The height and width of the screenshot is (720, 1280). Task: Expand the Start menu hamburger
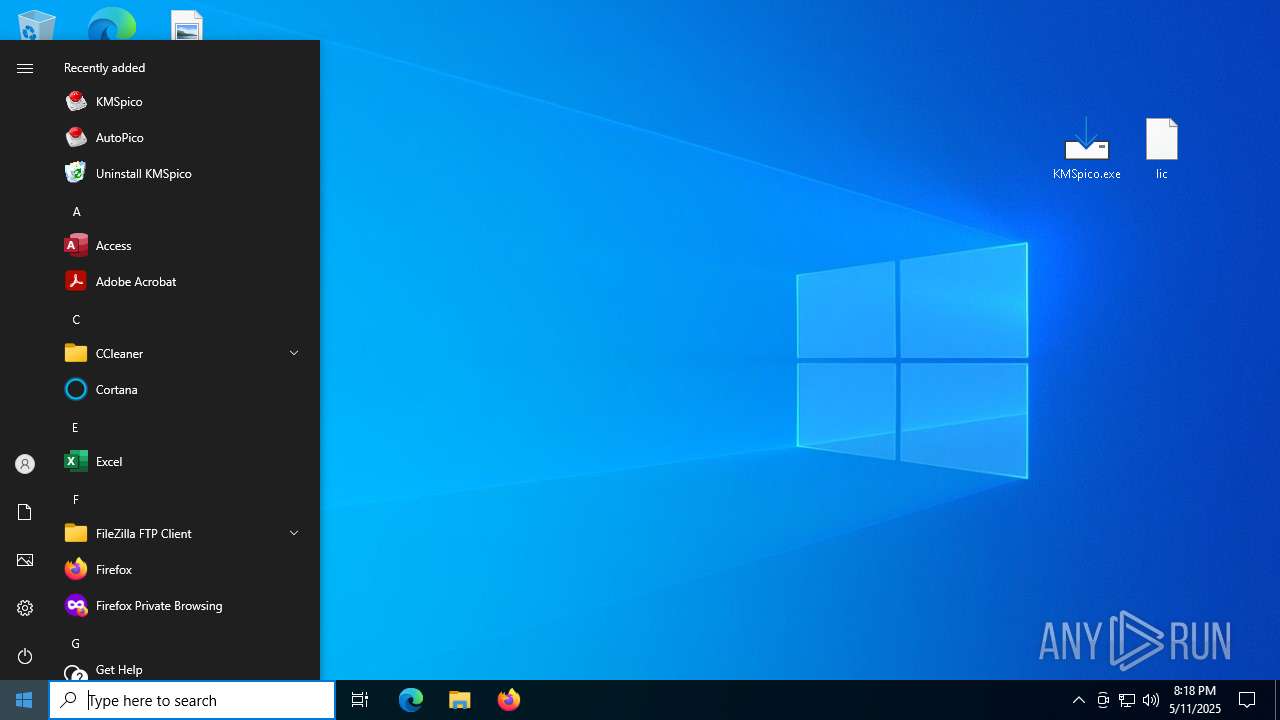coord(25,68)
